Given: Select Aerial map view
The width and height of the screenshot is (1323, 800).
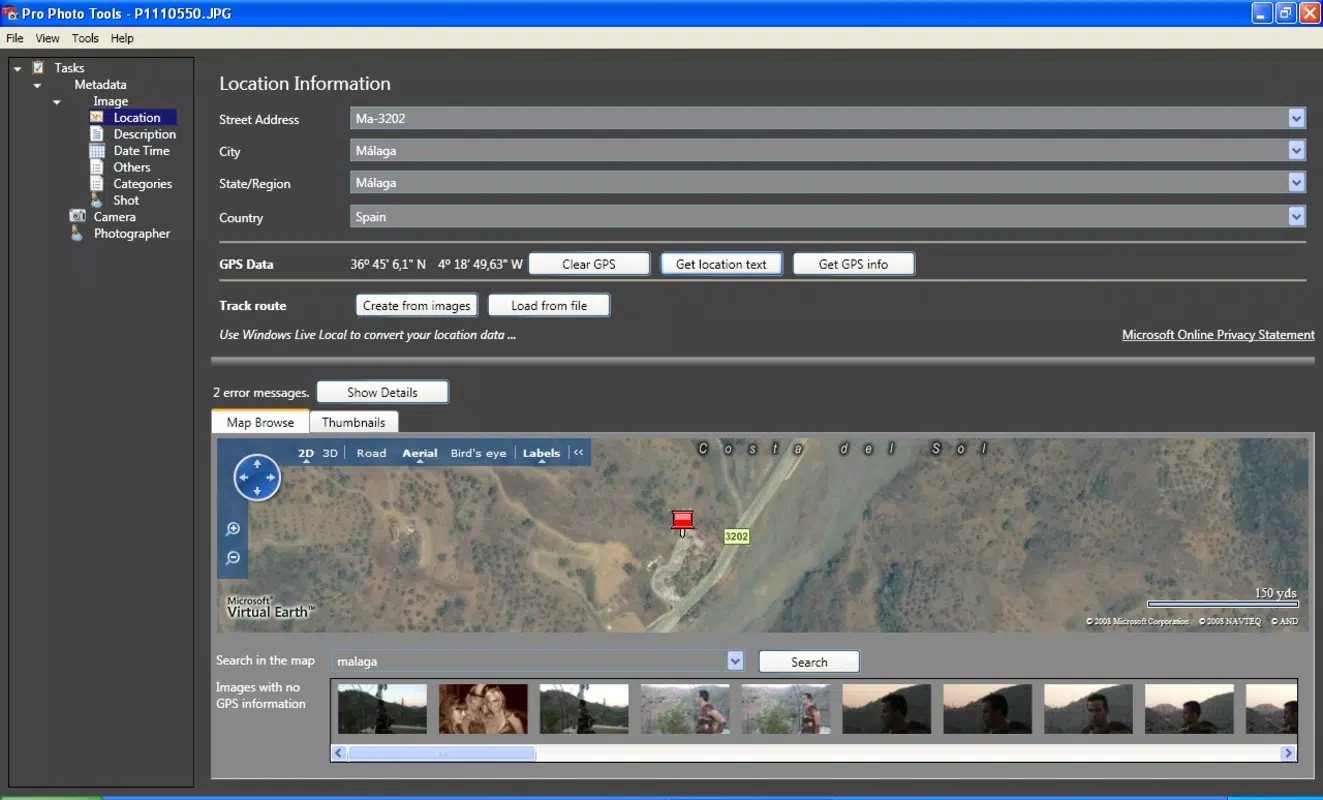Looking at the screenshot, I should [x=420, y=453].
